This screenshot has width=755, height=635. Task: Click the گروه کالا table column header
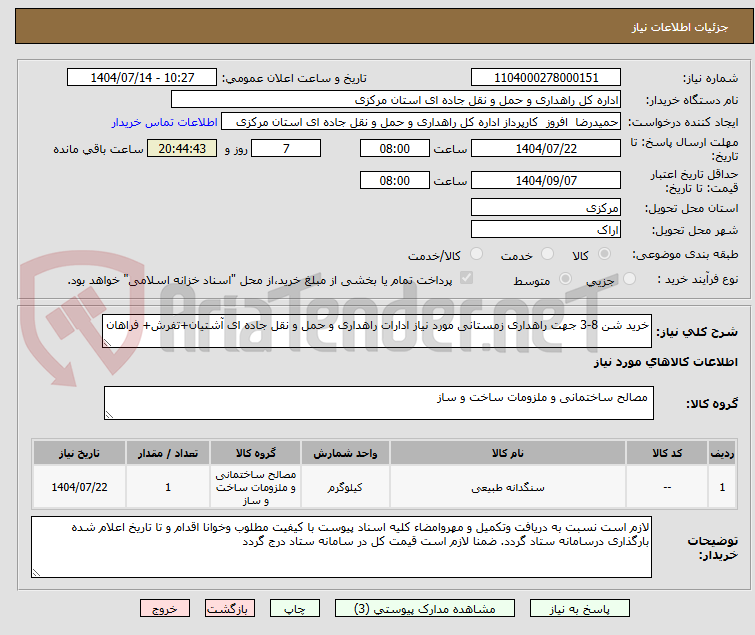(256, 453)
